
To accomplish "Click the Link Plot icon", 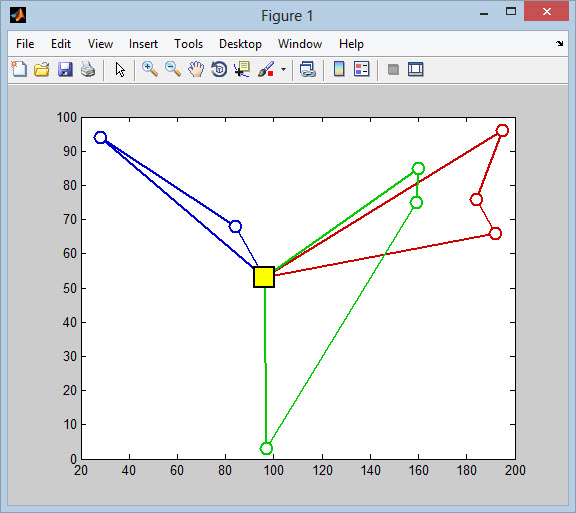I will click(307, 69).
